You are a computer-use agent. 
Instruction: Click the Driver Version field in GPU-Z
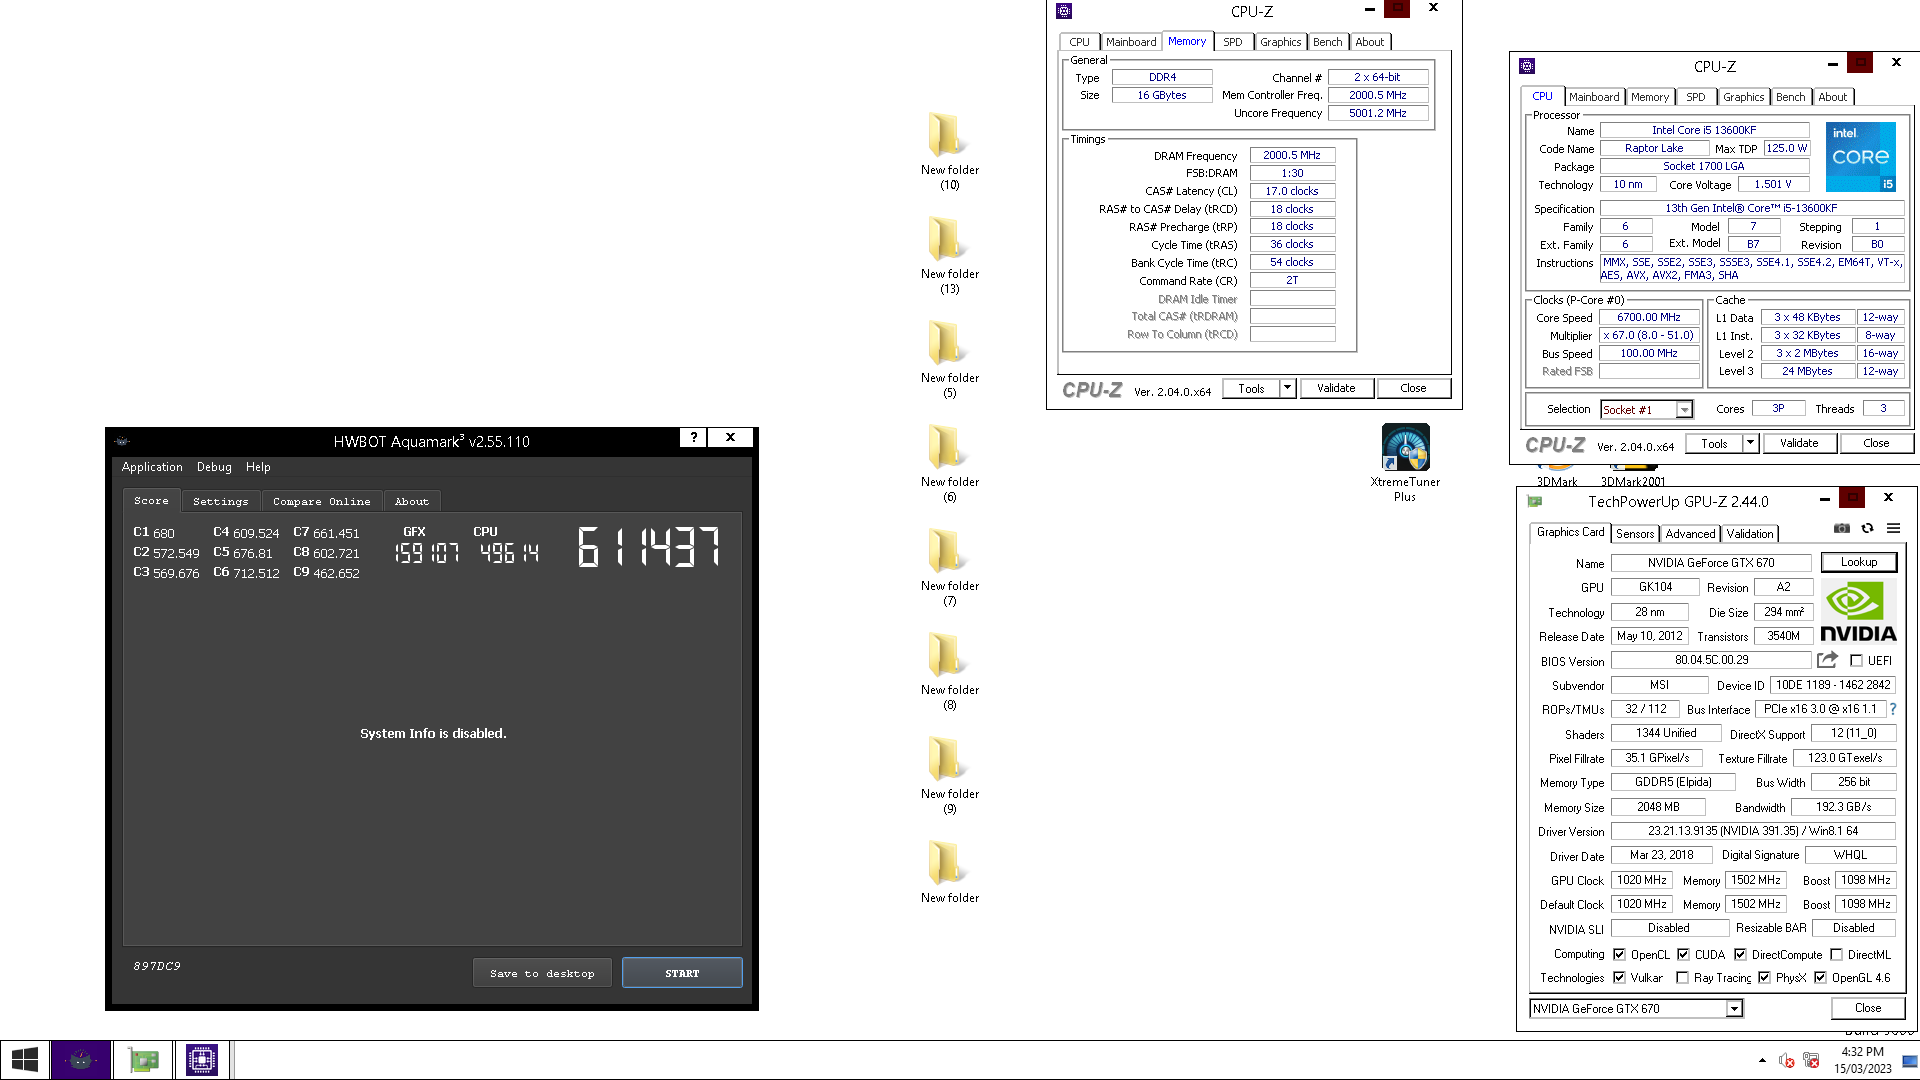(1753, 831)
